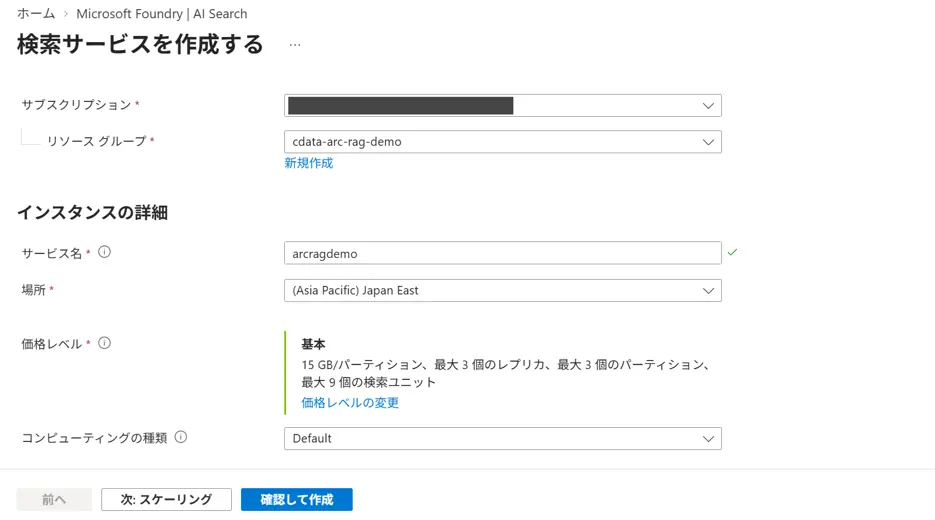Click the 価格レベル field label
This screenshot has width=935, height=520.
pos(51,344)
